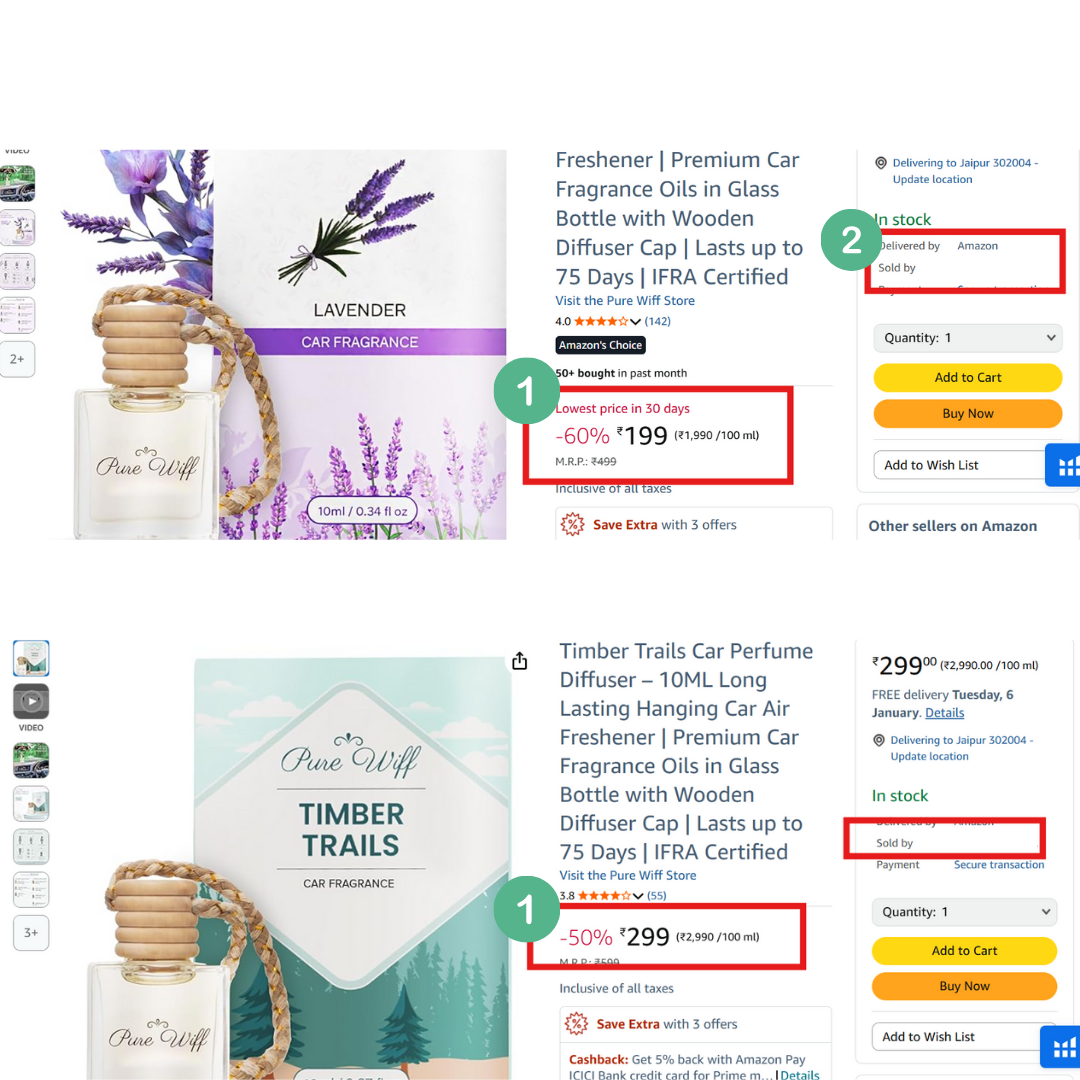This screenshot has width=1080, height=1080.
Task: Open the Secure transaction link
Action: click(999, 864)
